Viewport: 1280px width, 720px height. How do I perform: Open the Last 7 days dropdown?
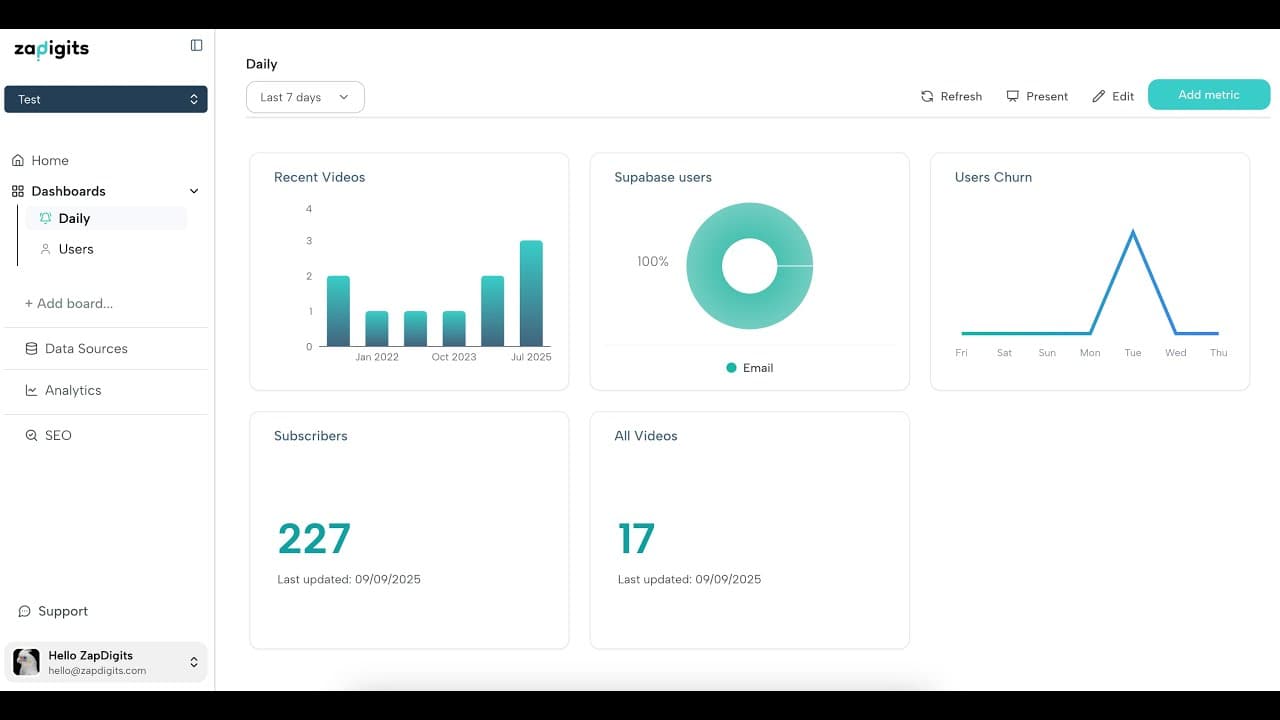[x=305, y=97]
